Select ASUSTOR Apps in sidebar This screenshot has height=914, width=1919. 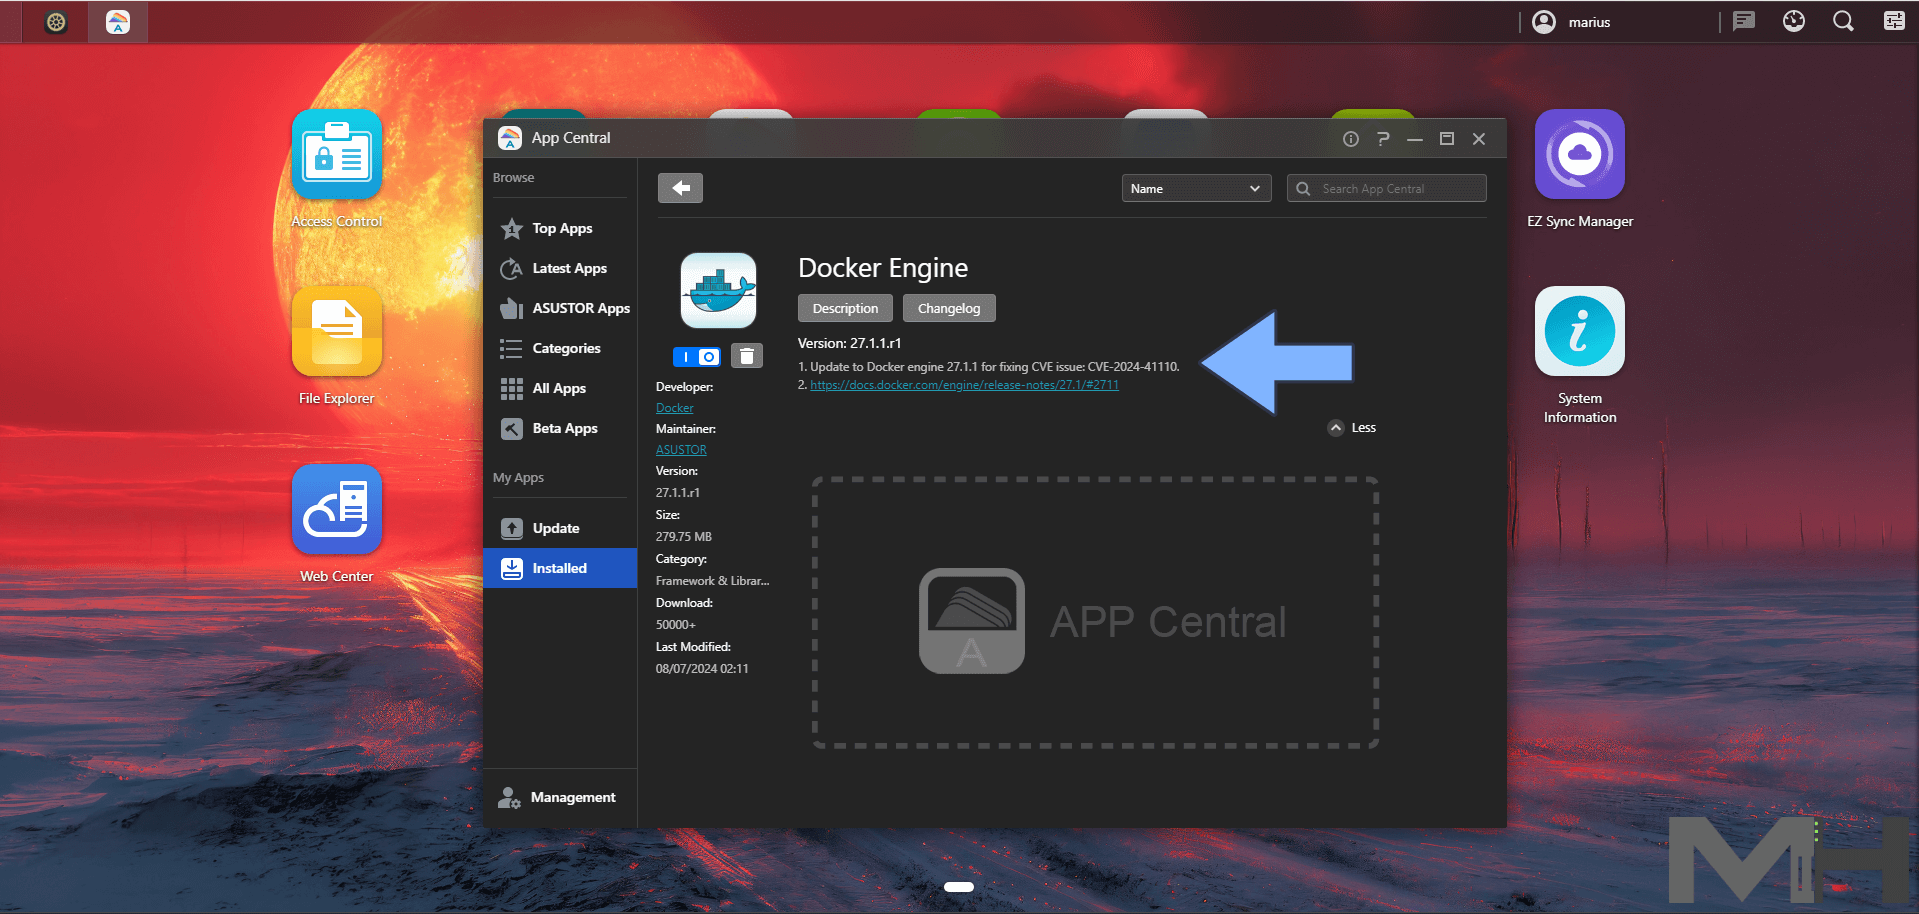coord(560,308)
